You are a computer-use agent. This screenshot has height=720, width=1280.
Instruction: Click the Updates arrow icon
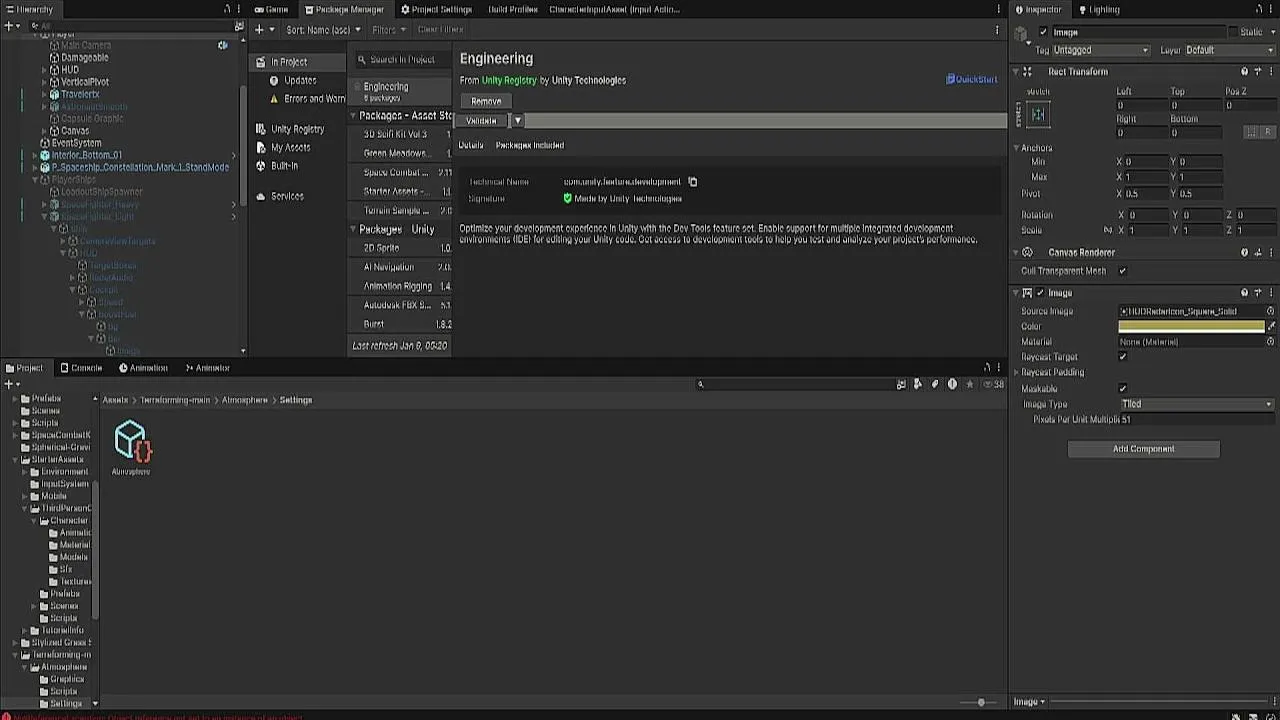click(x=274, y=81)
